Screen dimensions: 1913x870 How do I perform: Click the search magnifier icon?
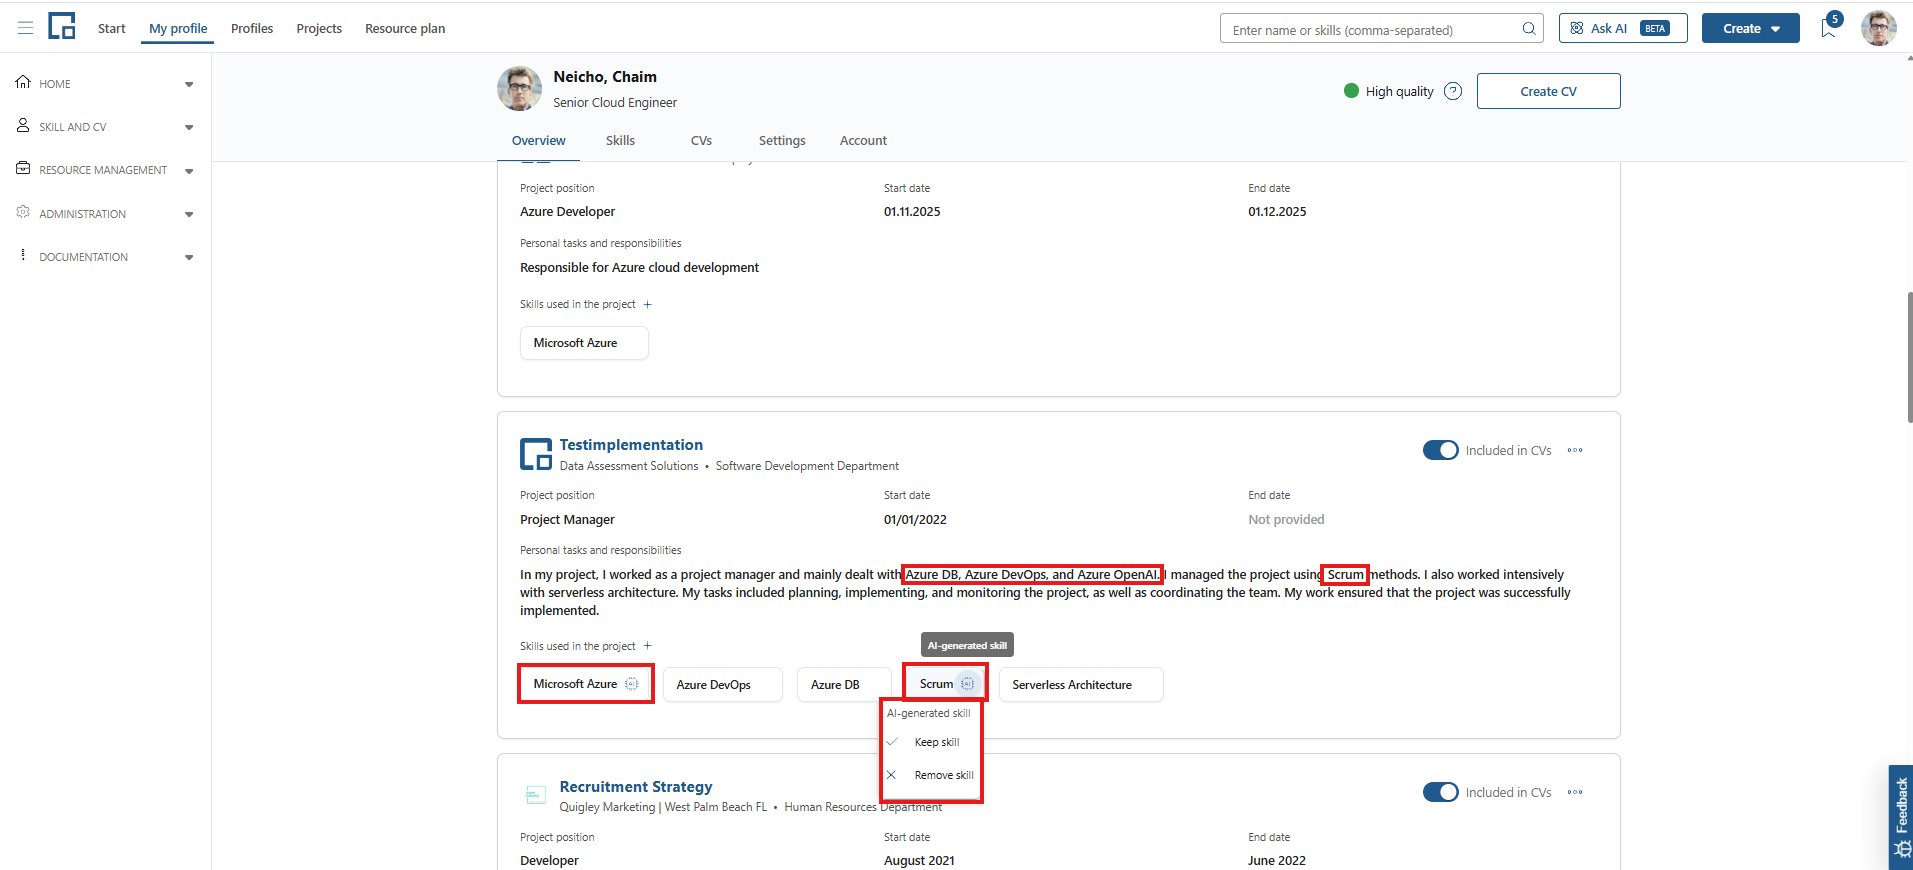(x=1529, y=29)
